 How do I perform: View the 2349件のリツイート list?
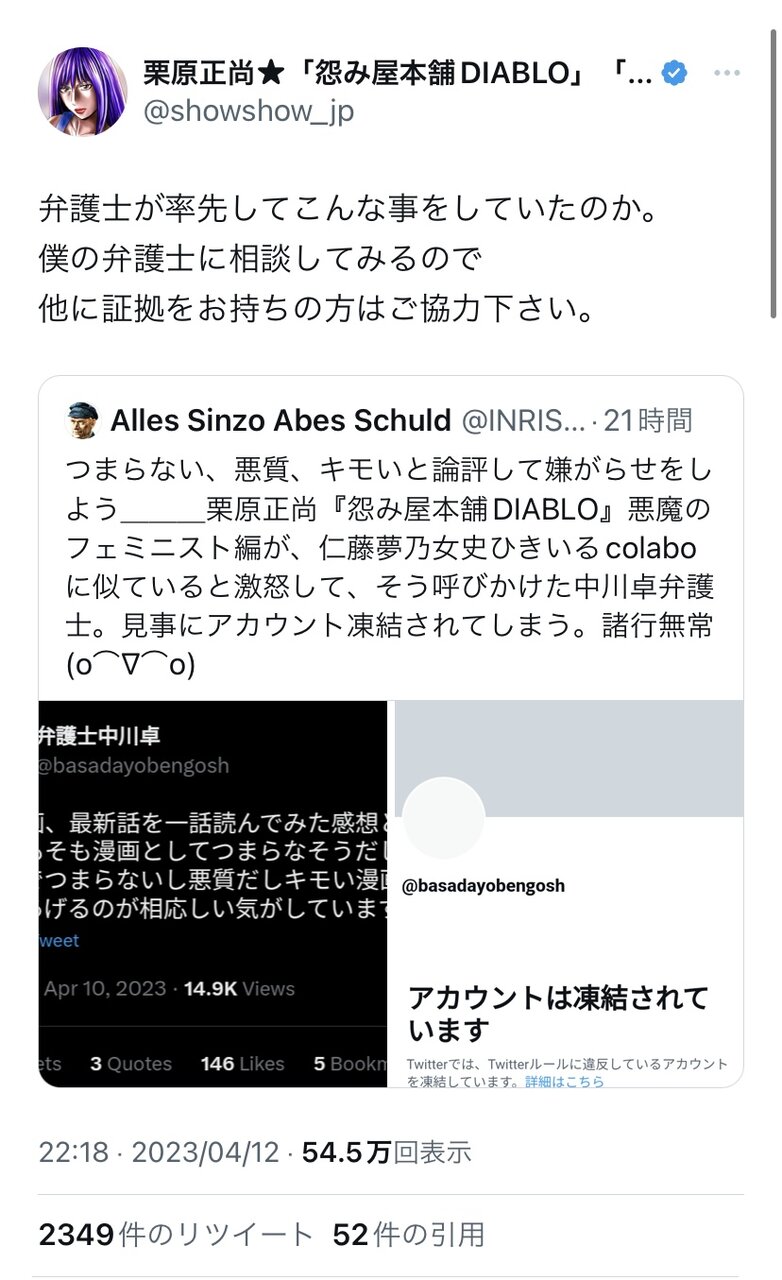pos(176,1235)
